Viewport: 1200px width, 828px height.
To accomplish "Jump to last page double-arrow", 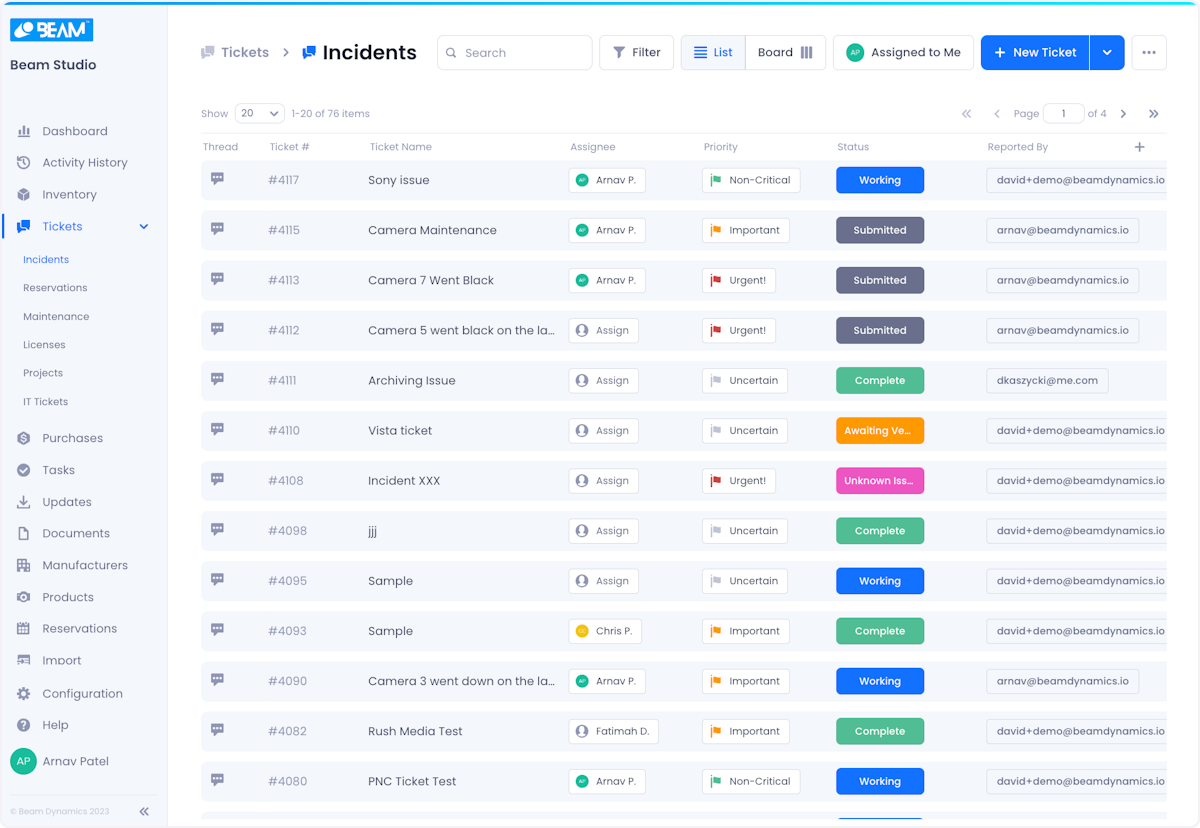I will coord(1153,114).
